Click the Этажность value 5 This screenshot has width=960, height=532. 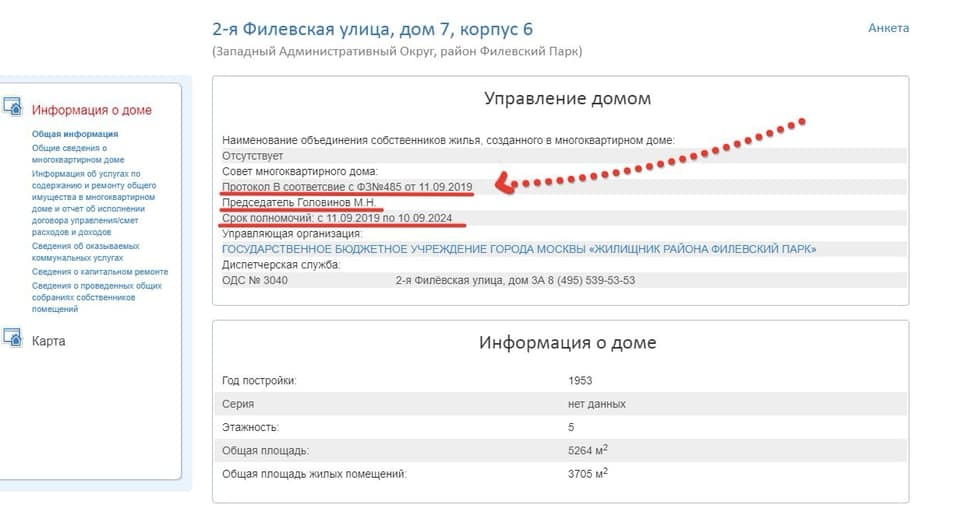point(571,427)
